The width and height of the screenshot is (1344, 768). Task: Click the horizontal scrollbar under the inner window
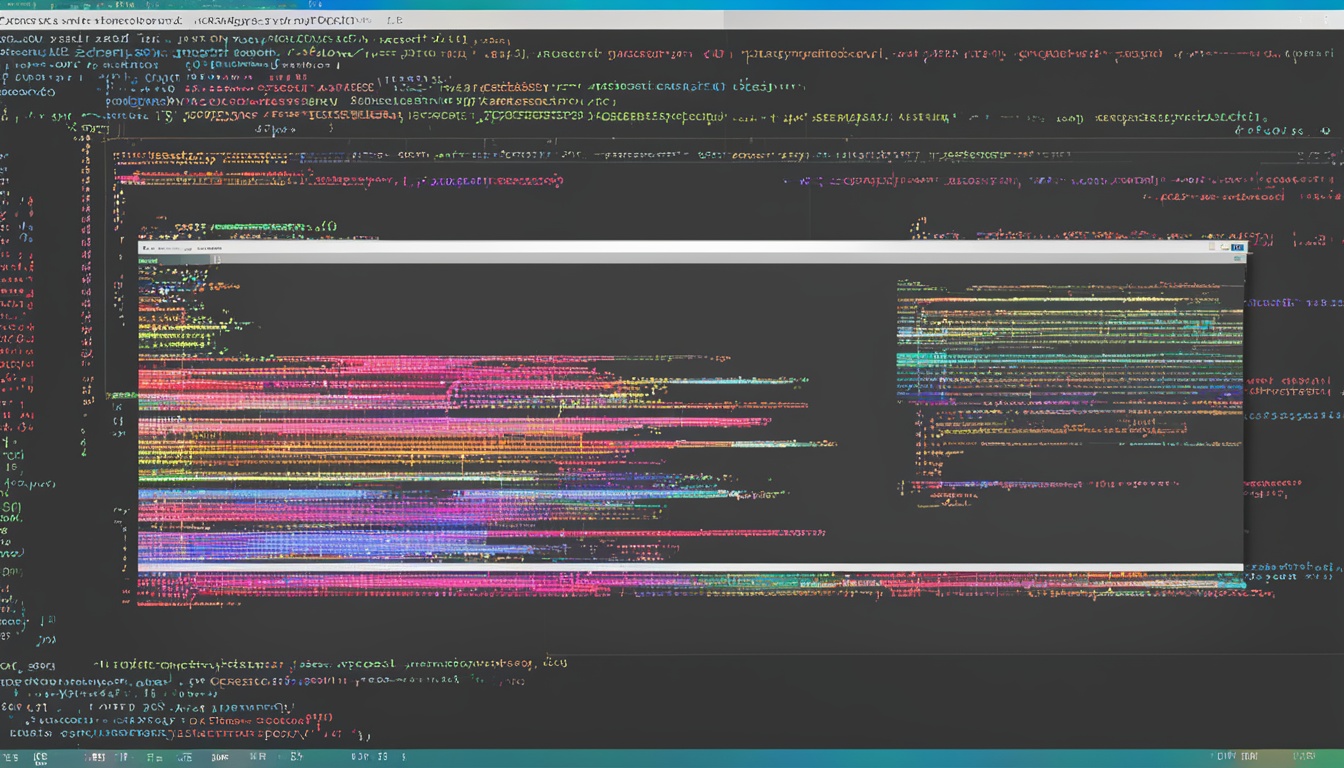[x=691, y=568]
